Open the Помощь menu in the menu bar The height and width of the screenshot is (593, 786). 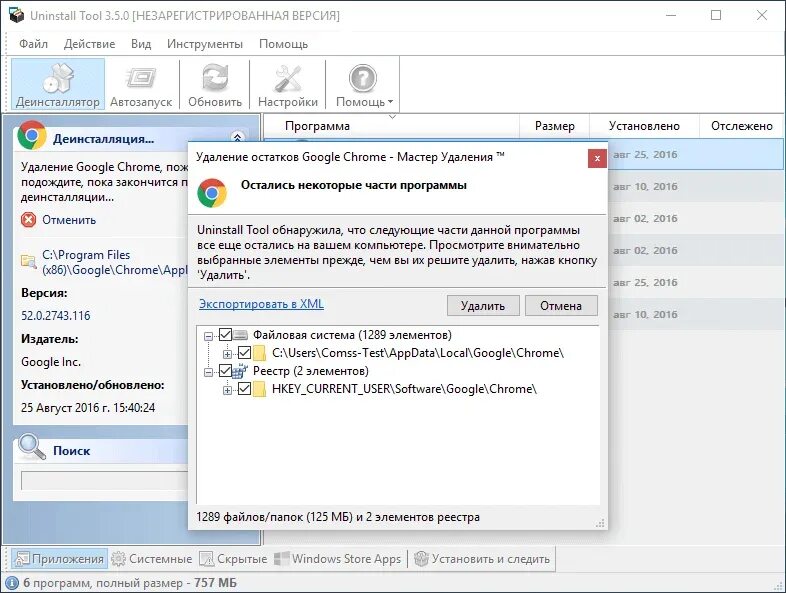click(x=283, y=44)
